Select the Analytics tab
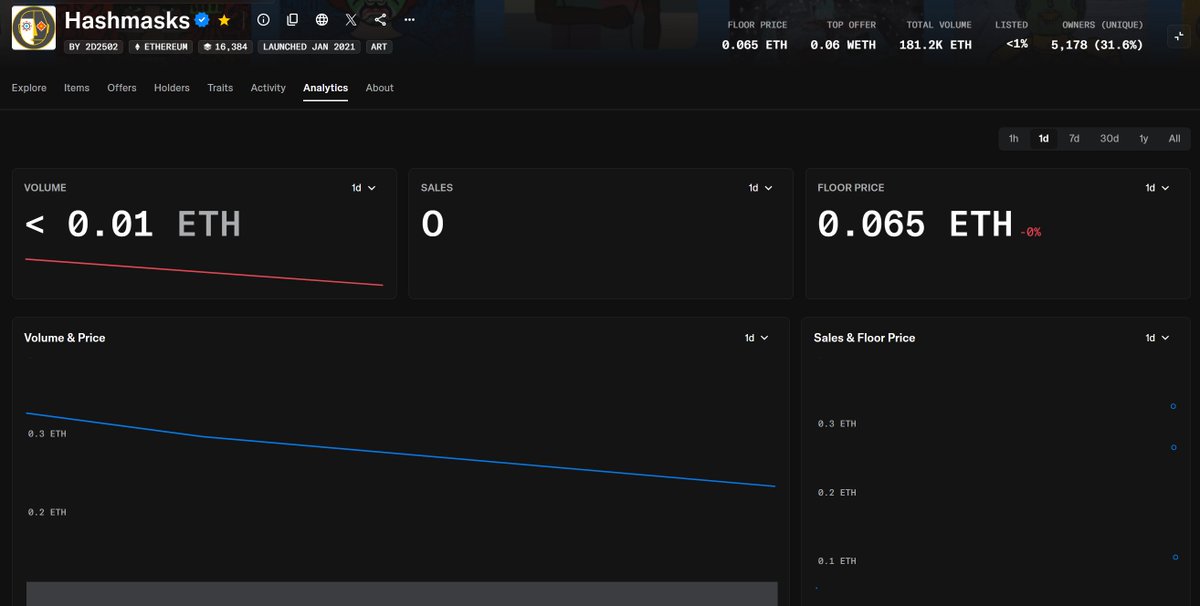This screenshot has width=1200, height=606. click(x=326, y=88)
